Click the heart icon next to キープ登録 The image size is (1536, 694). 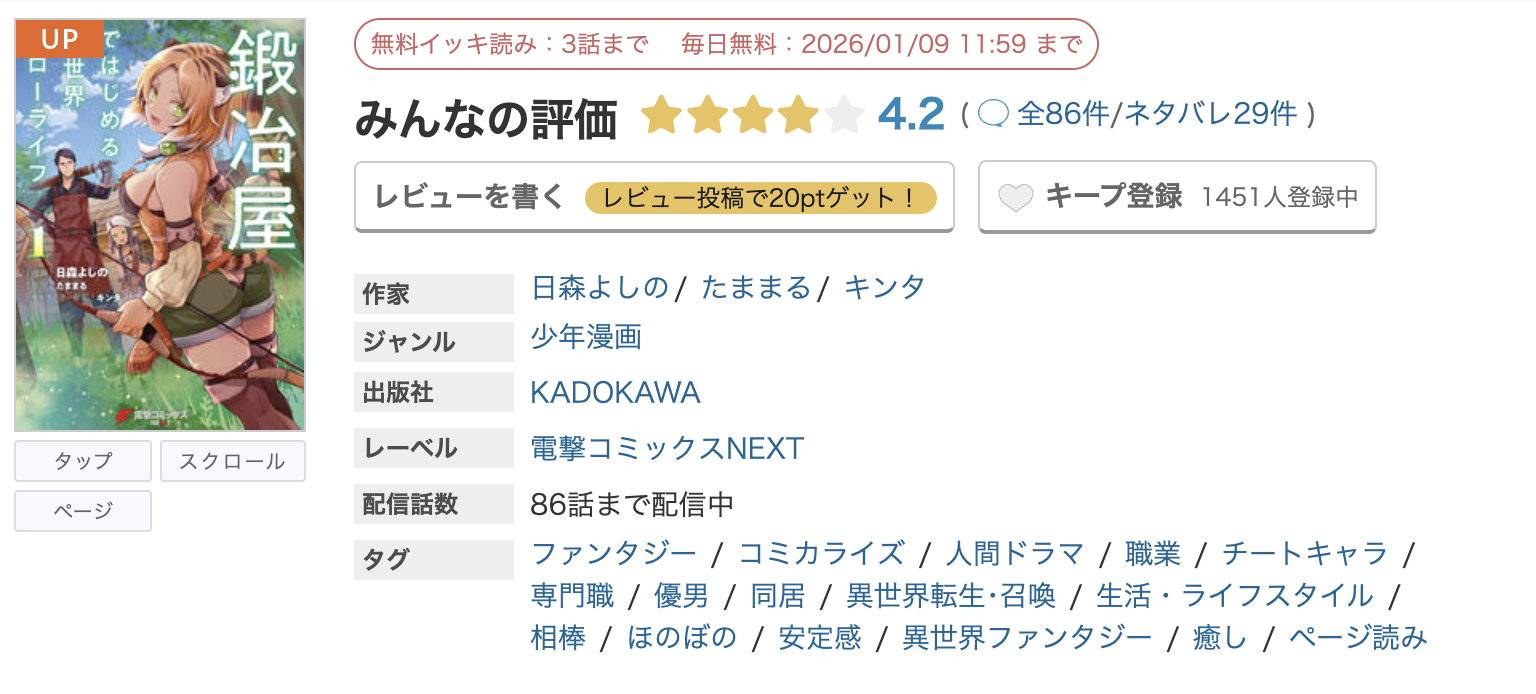tap(1016, 197)
